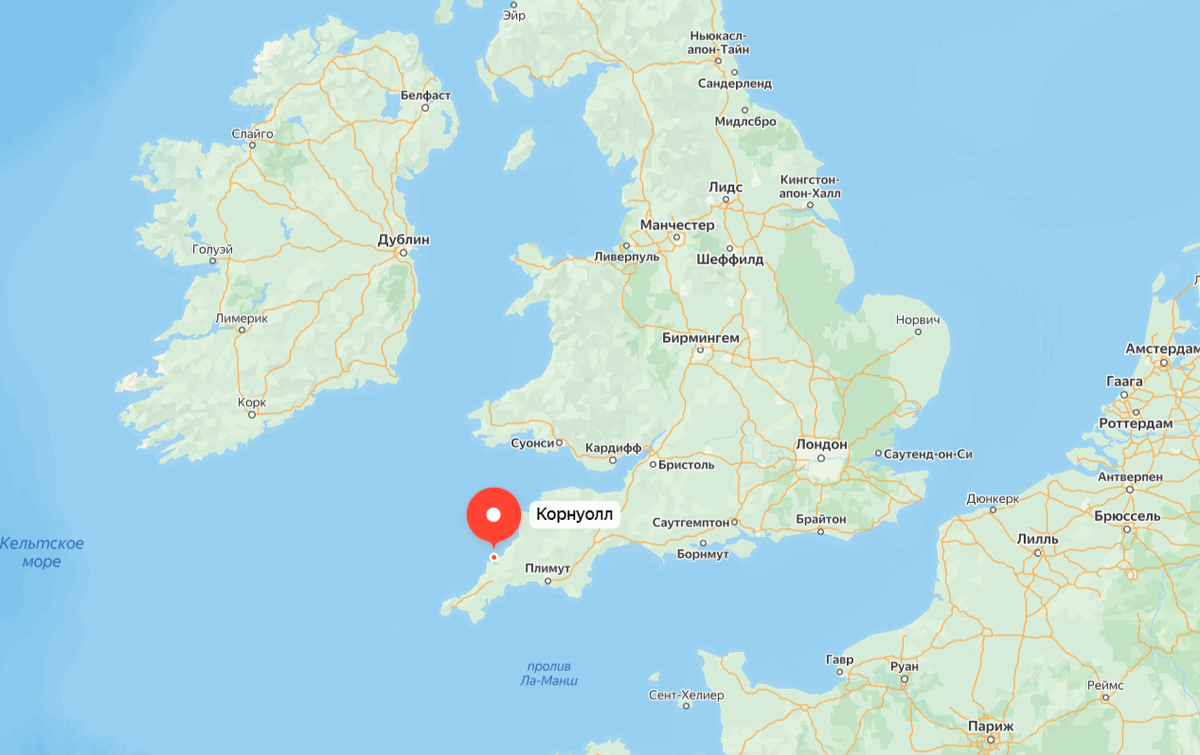The image size is (1200, 755).
Task: Click the Бирмингем city label
Action: 701,338
